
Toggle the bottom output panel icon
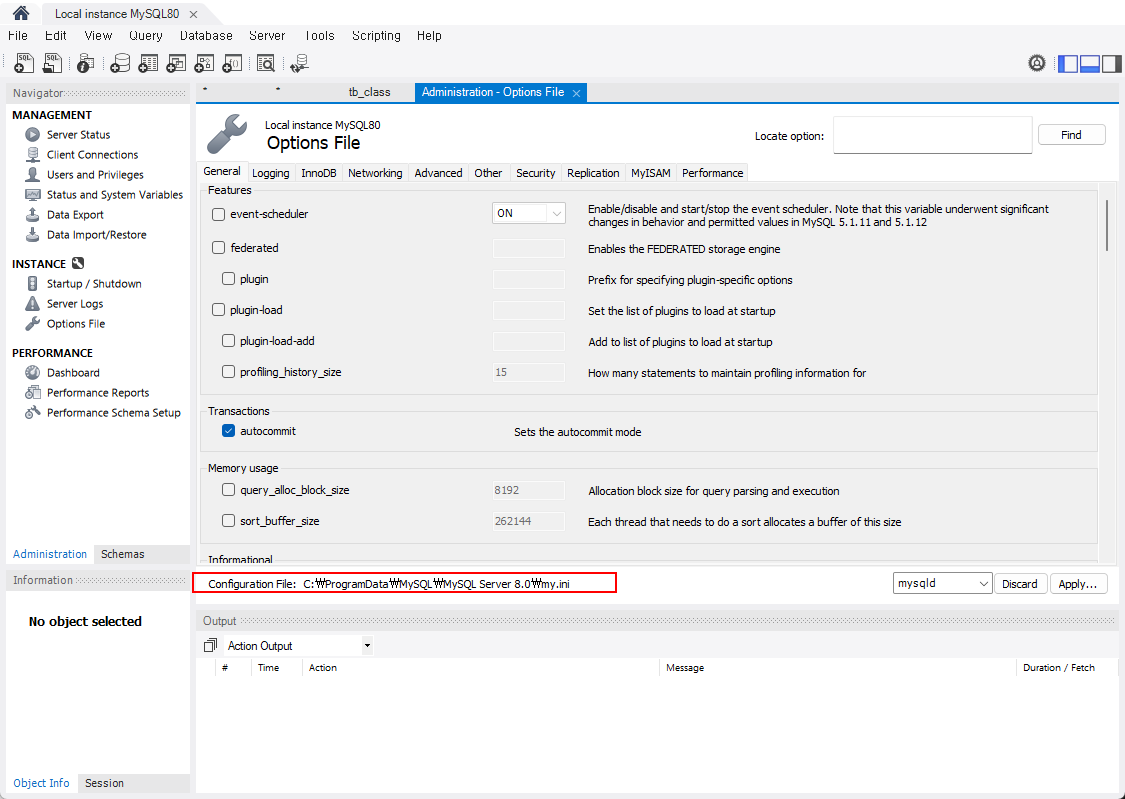coord(1090,63)
